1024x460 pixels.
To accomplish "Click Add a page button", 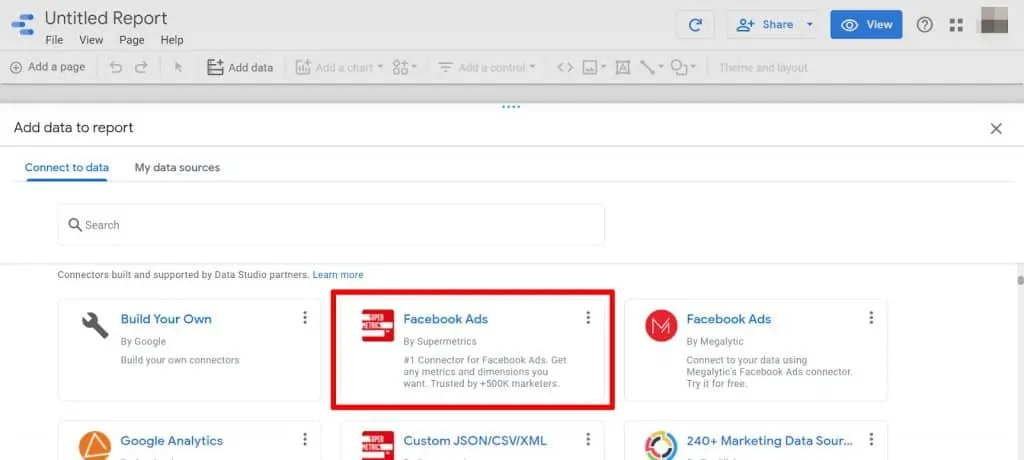I will click(48, 67).
